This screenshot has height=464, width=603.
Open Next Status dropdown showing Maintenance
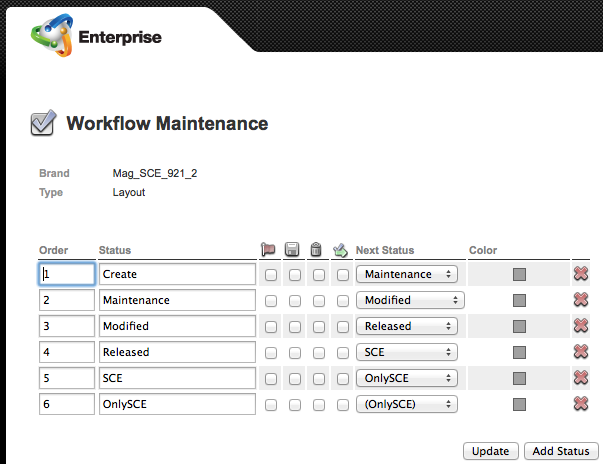(407, 274)
